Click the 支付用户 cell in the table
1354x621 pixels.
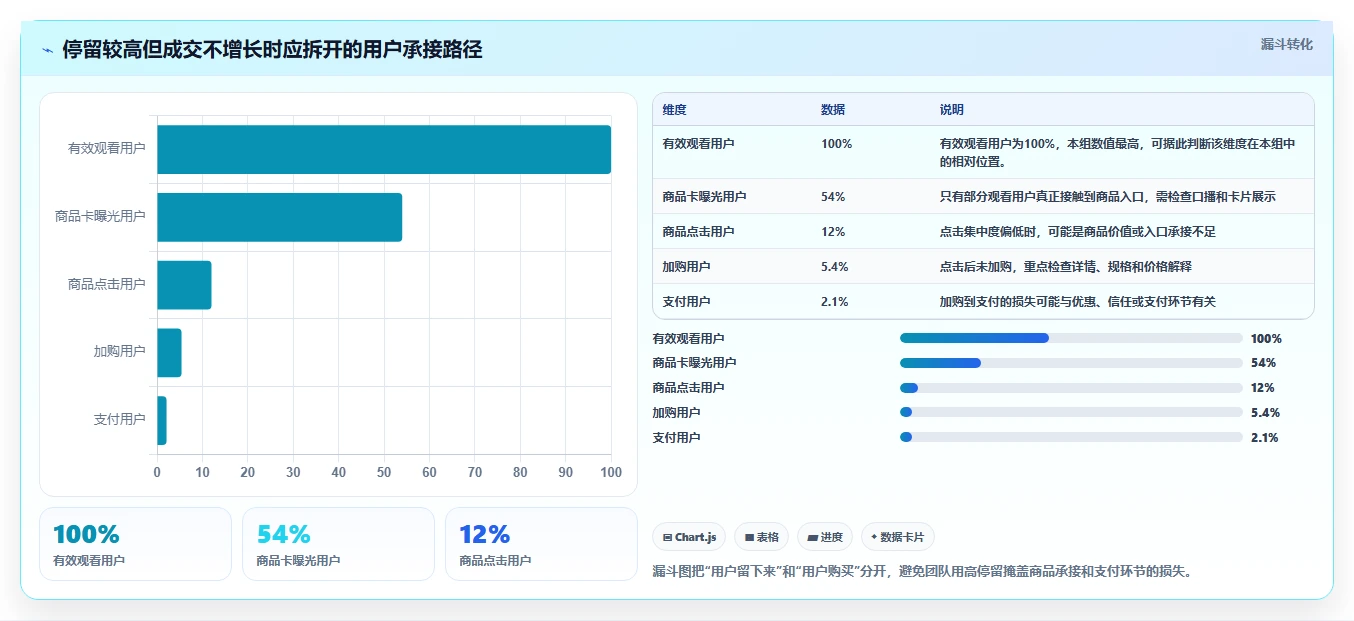[x=686, y=302]
